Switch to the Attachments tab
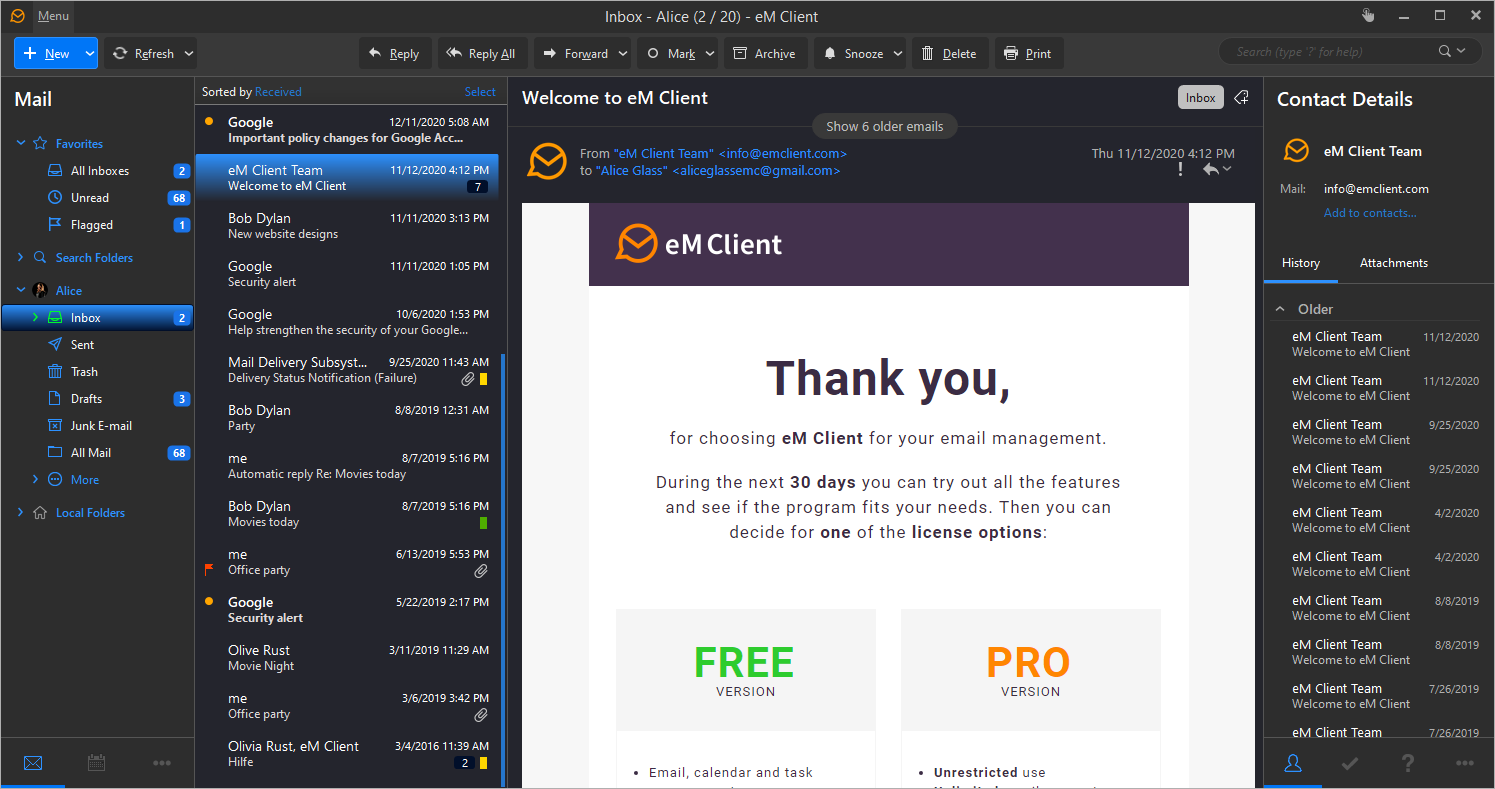This screenshot has width=1495, height=789. [1393, 263]
